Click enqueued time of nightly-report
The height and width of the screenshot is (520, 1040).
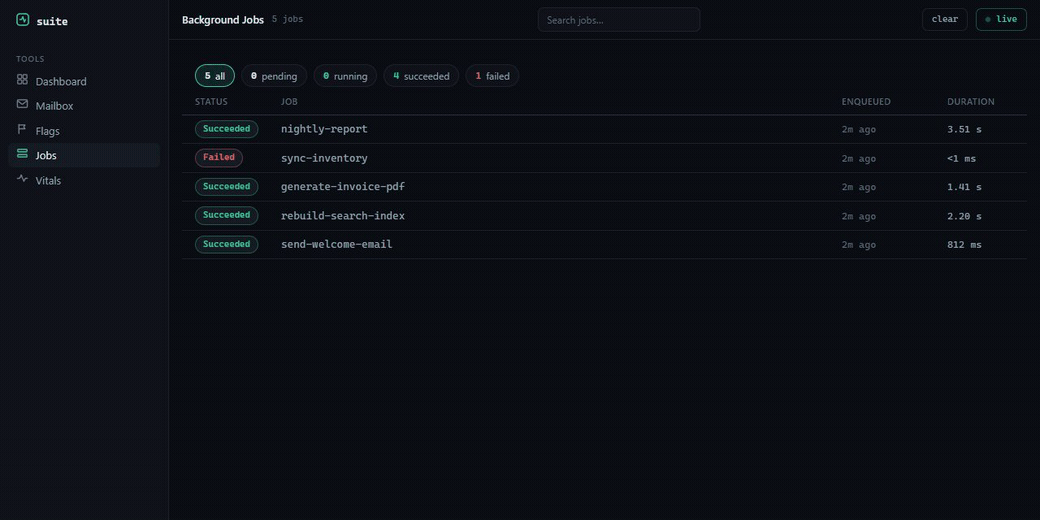coord(859,129)
